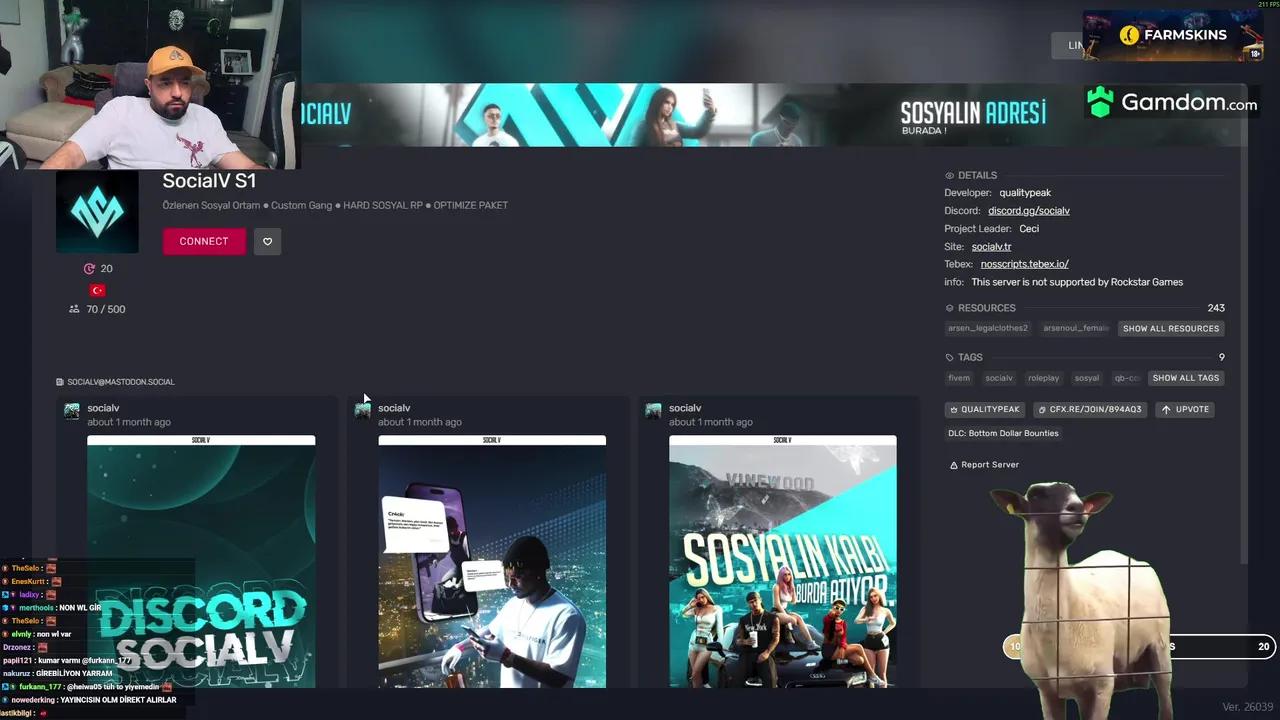Viewport: 1280px width, 720px height.
Task: Open the nosscripts.tebex.io link
Action: coord(1024,264)
